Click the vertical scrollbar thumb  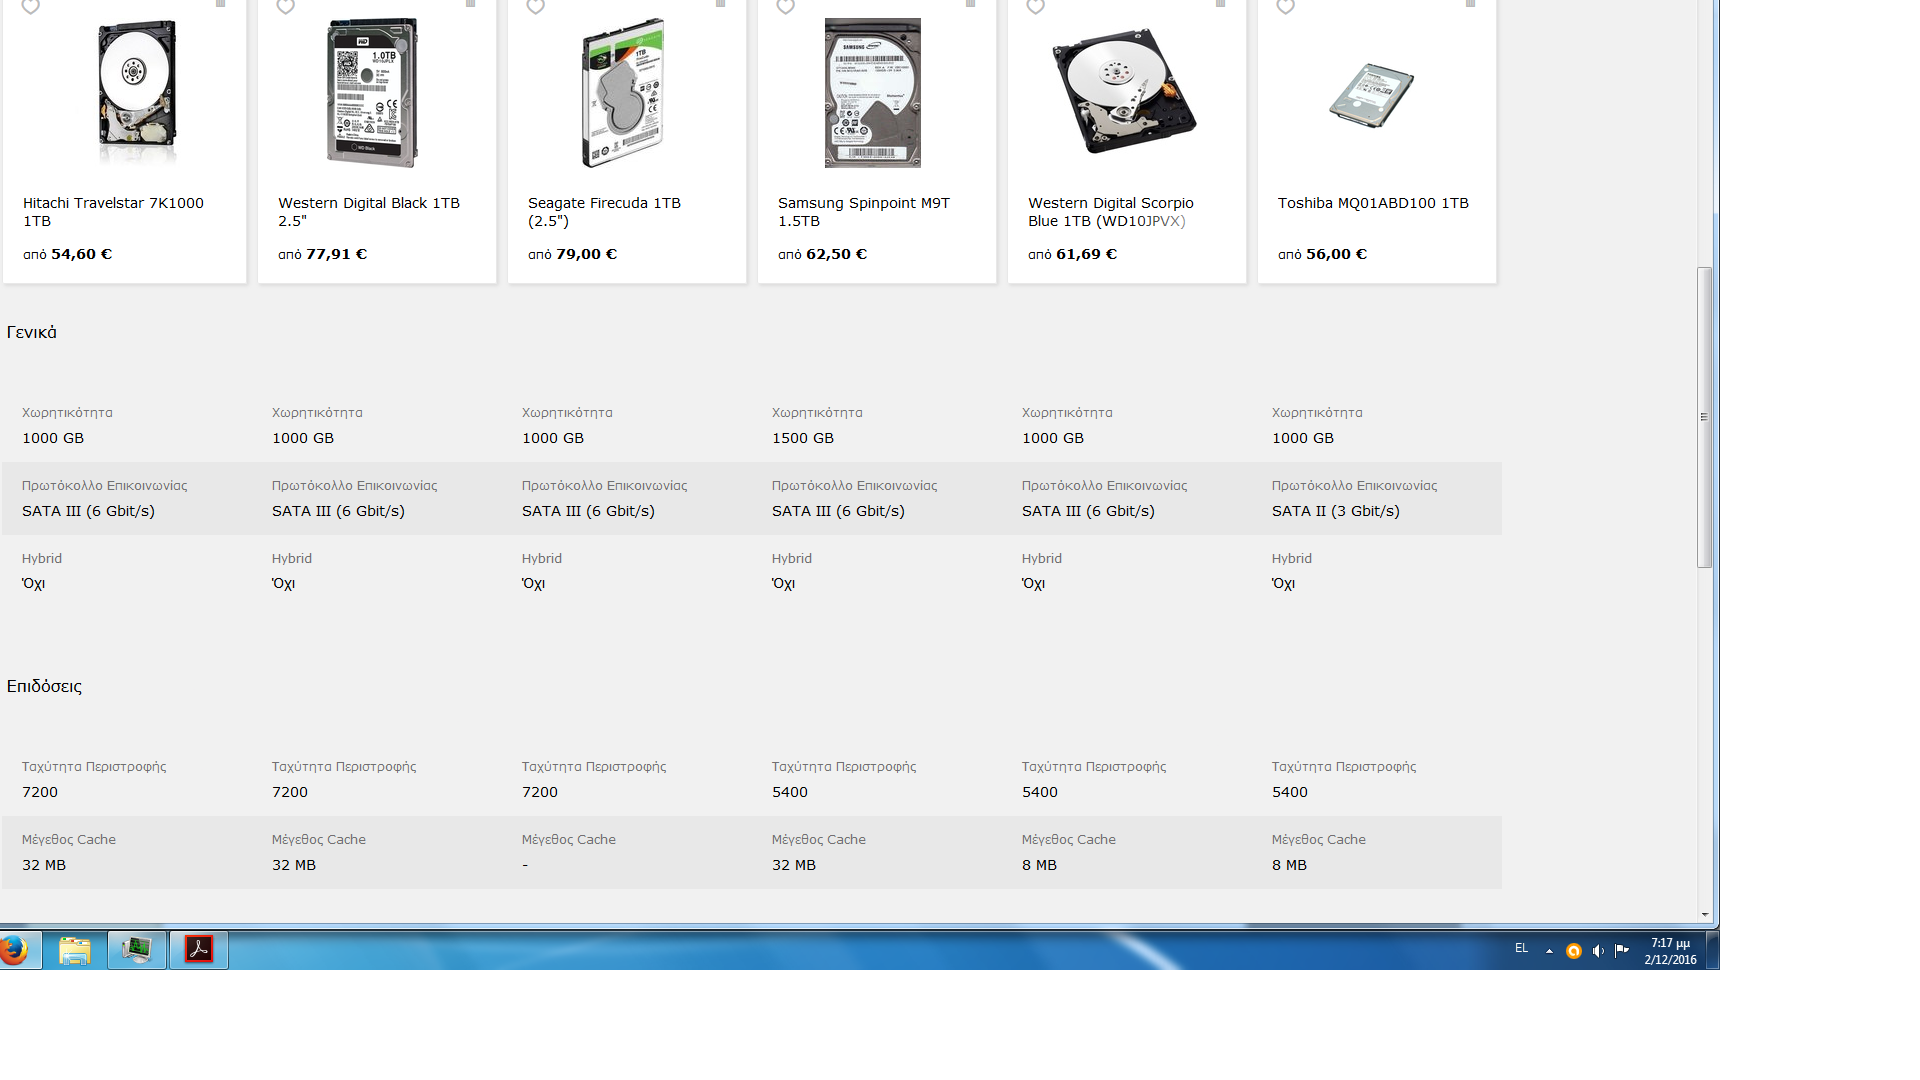[1705, 417]
